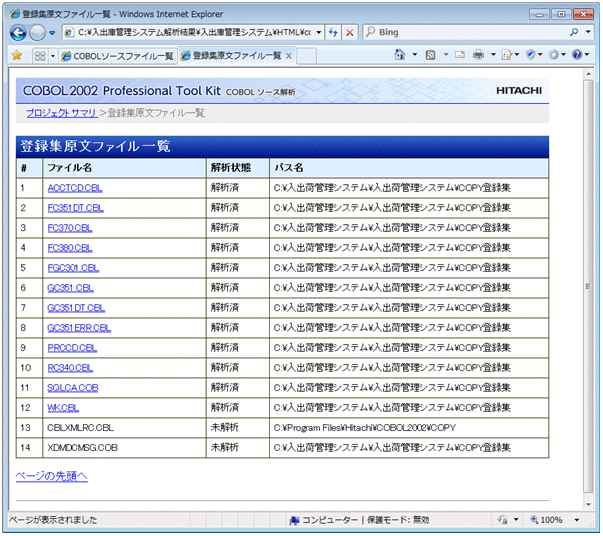603x536 pixels.
Task: Click the browser Forward arrow button
Action: click(37, 33)
